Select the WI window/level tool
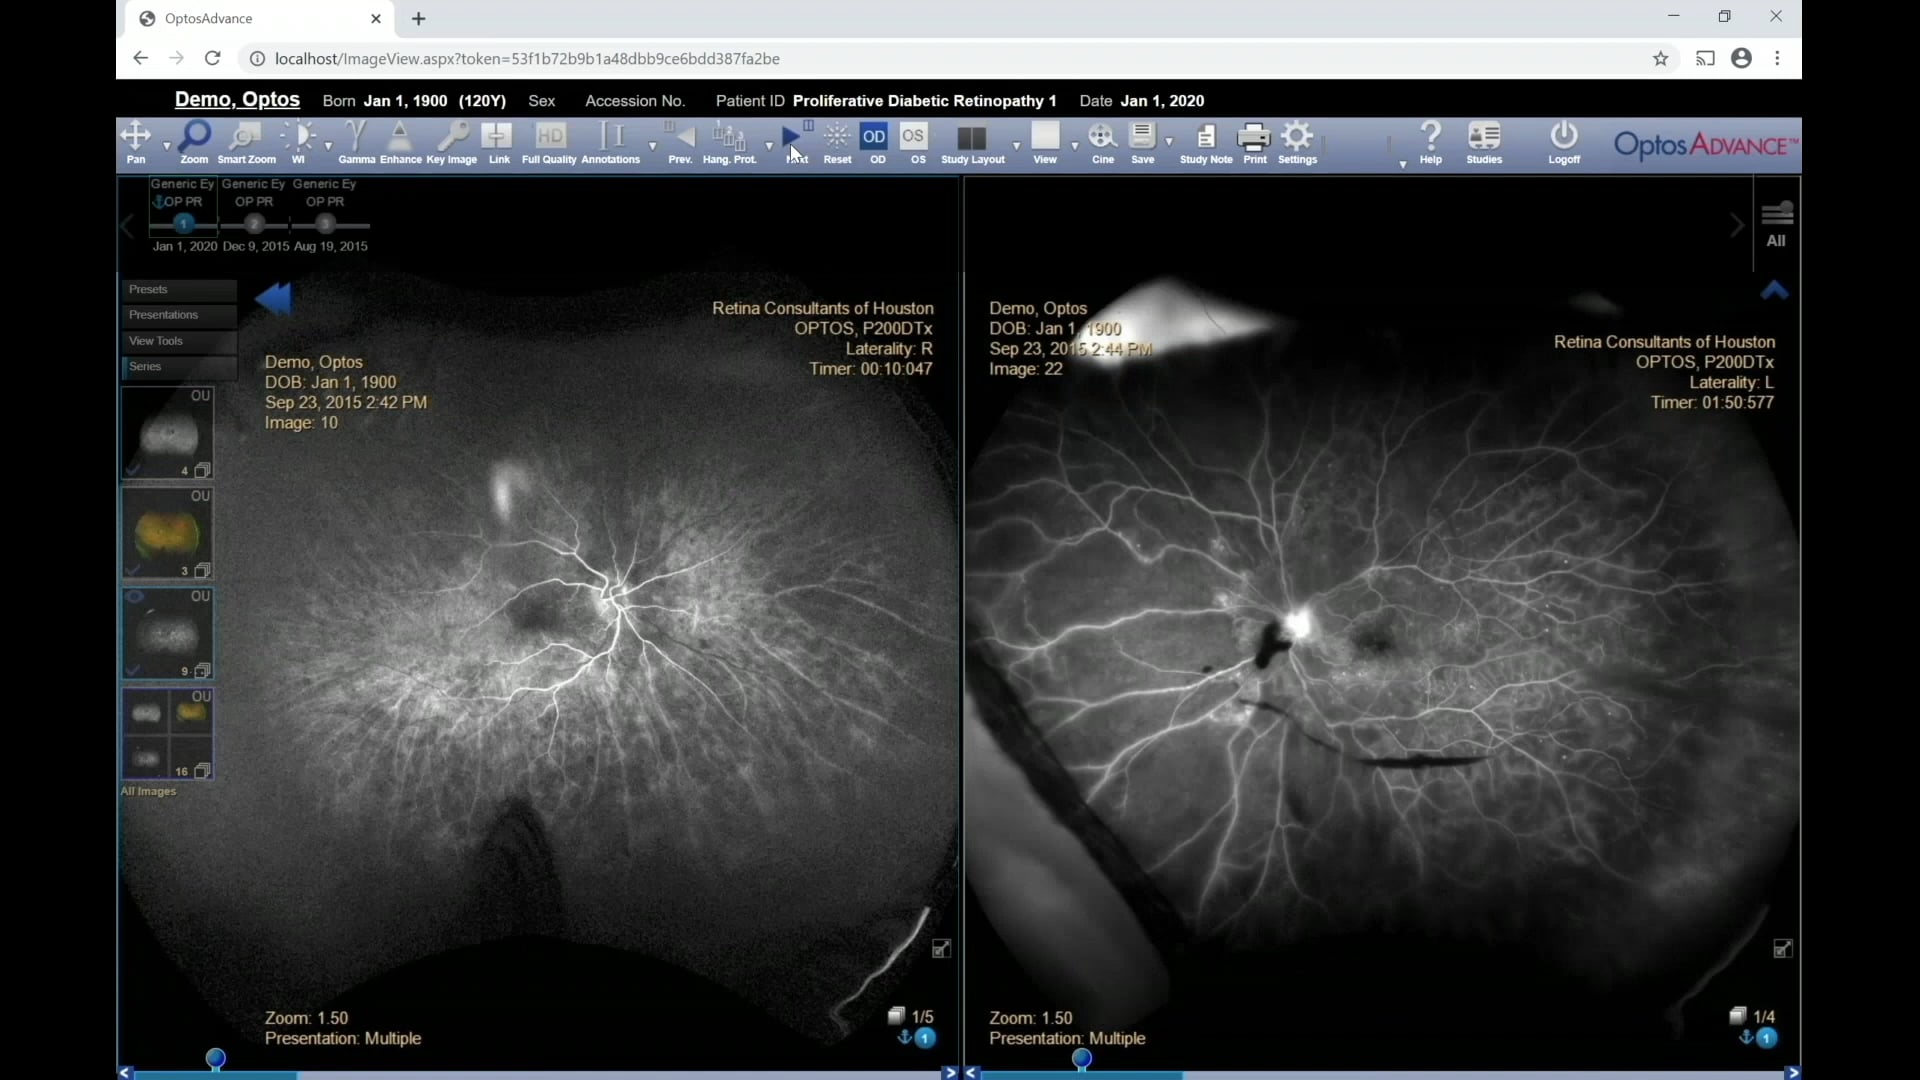The image size is (1920, 1080). coord(298,143)
